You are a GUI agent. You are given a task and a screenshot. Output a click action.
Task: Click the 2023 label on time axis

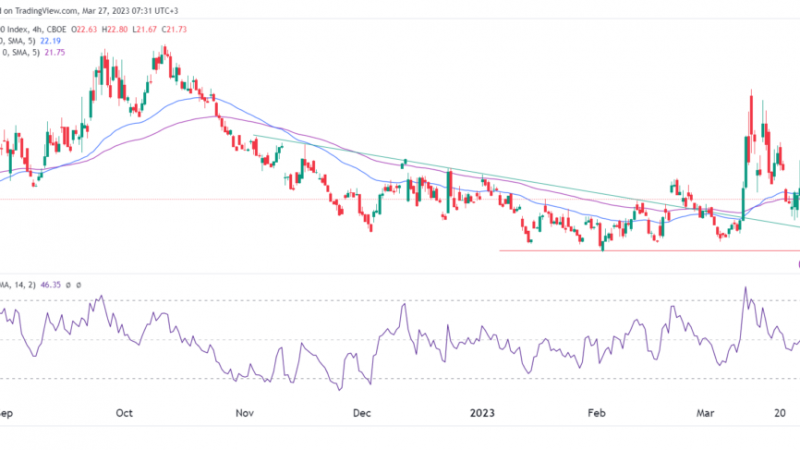(x=482, y=413)
